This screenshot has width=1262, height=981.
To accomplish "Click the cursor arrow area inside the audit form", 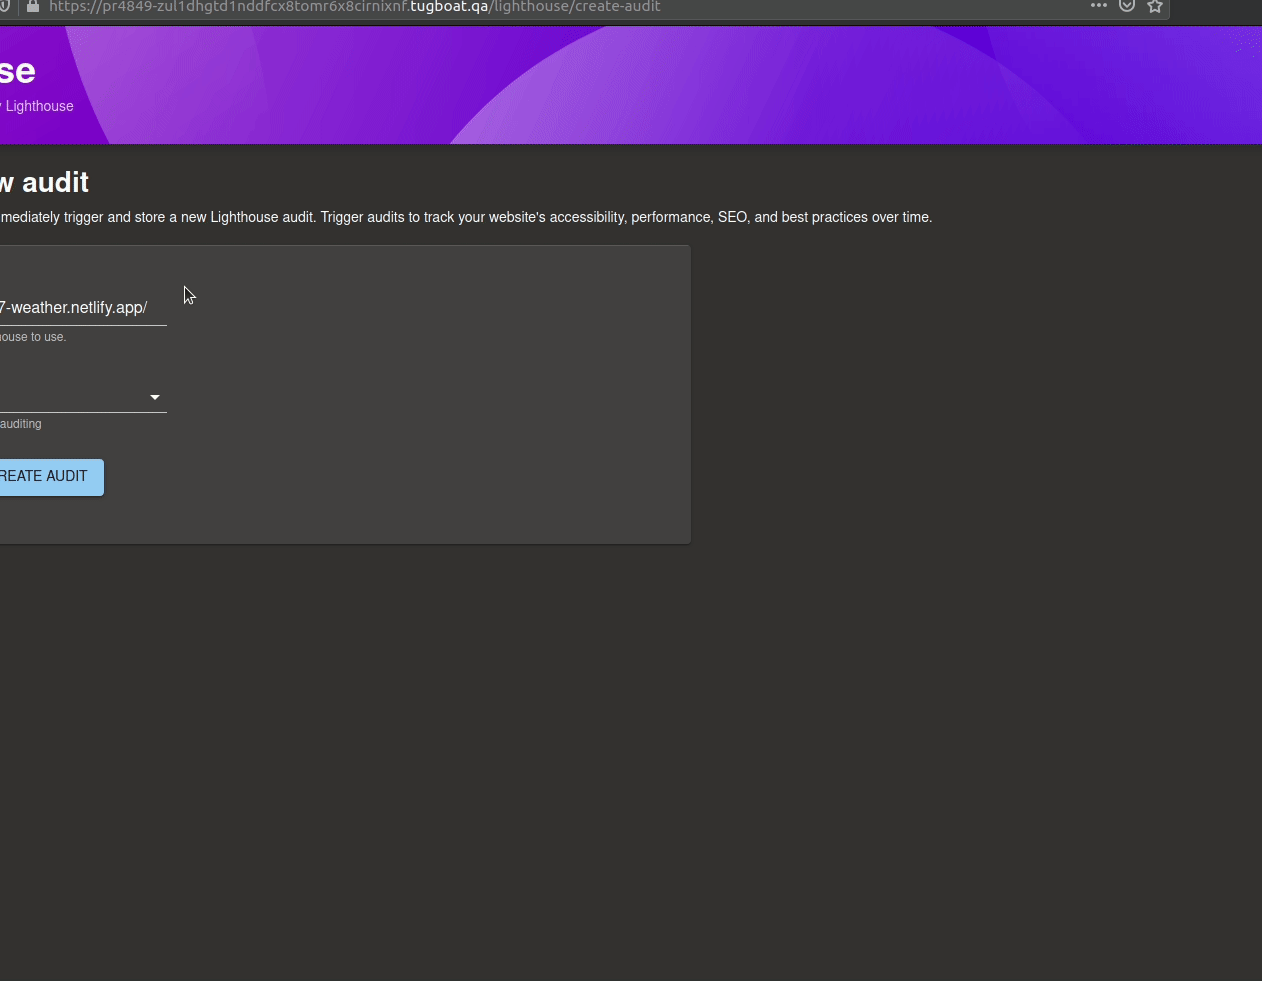I will 188,295.
